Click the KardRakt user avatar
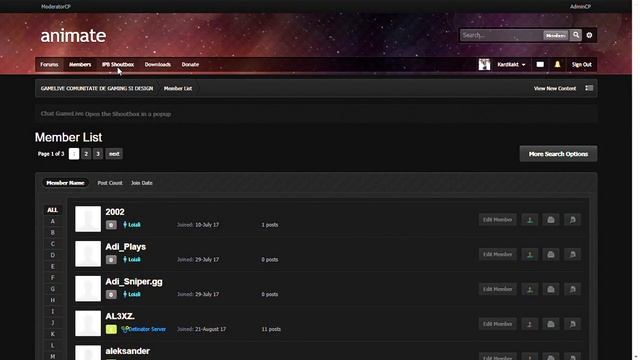This screenshot has width=640, height=360. (484, 64)
